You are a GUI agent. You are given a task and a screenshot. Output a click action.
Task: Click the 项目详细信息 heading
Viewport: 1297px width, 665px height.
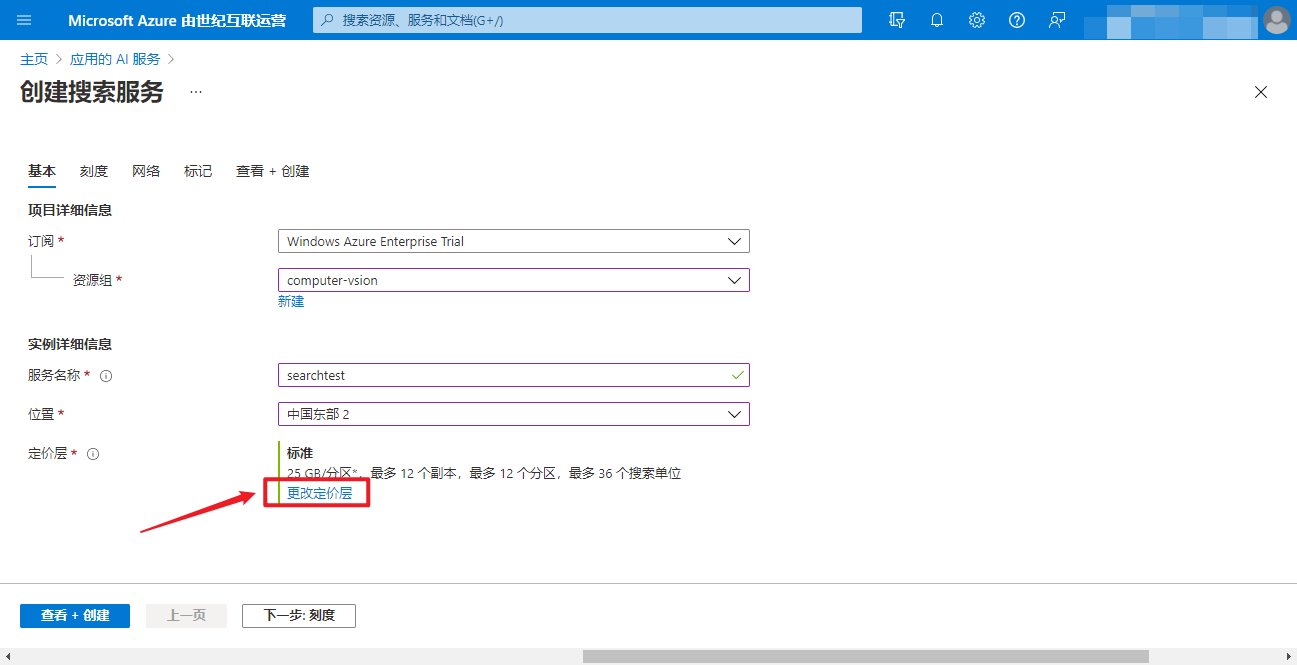tap(70, 210)
